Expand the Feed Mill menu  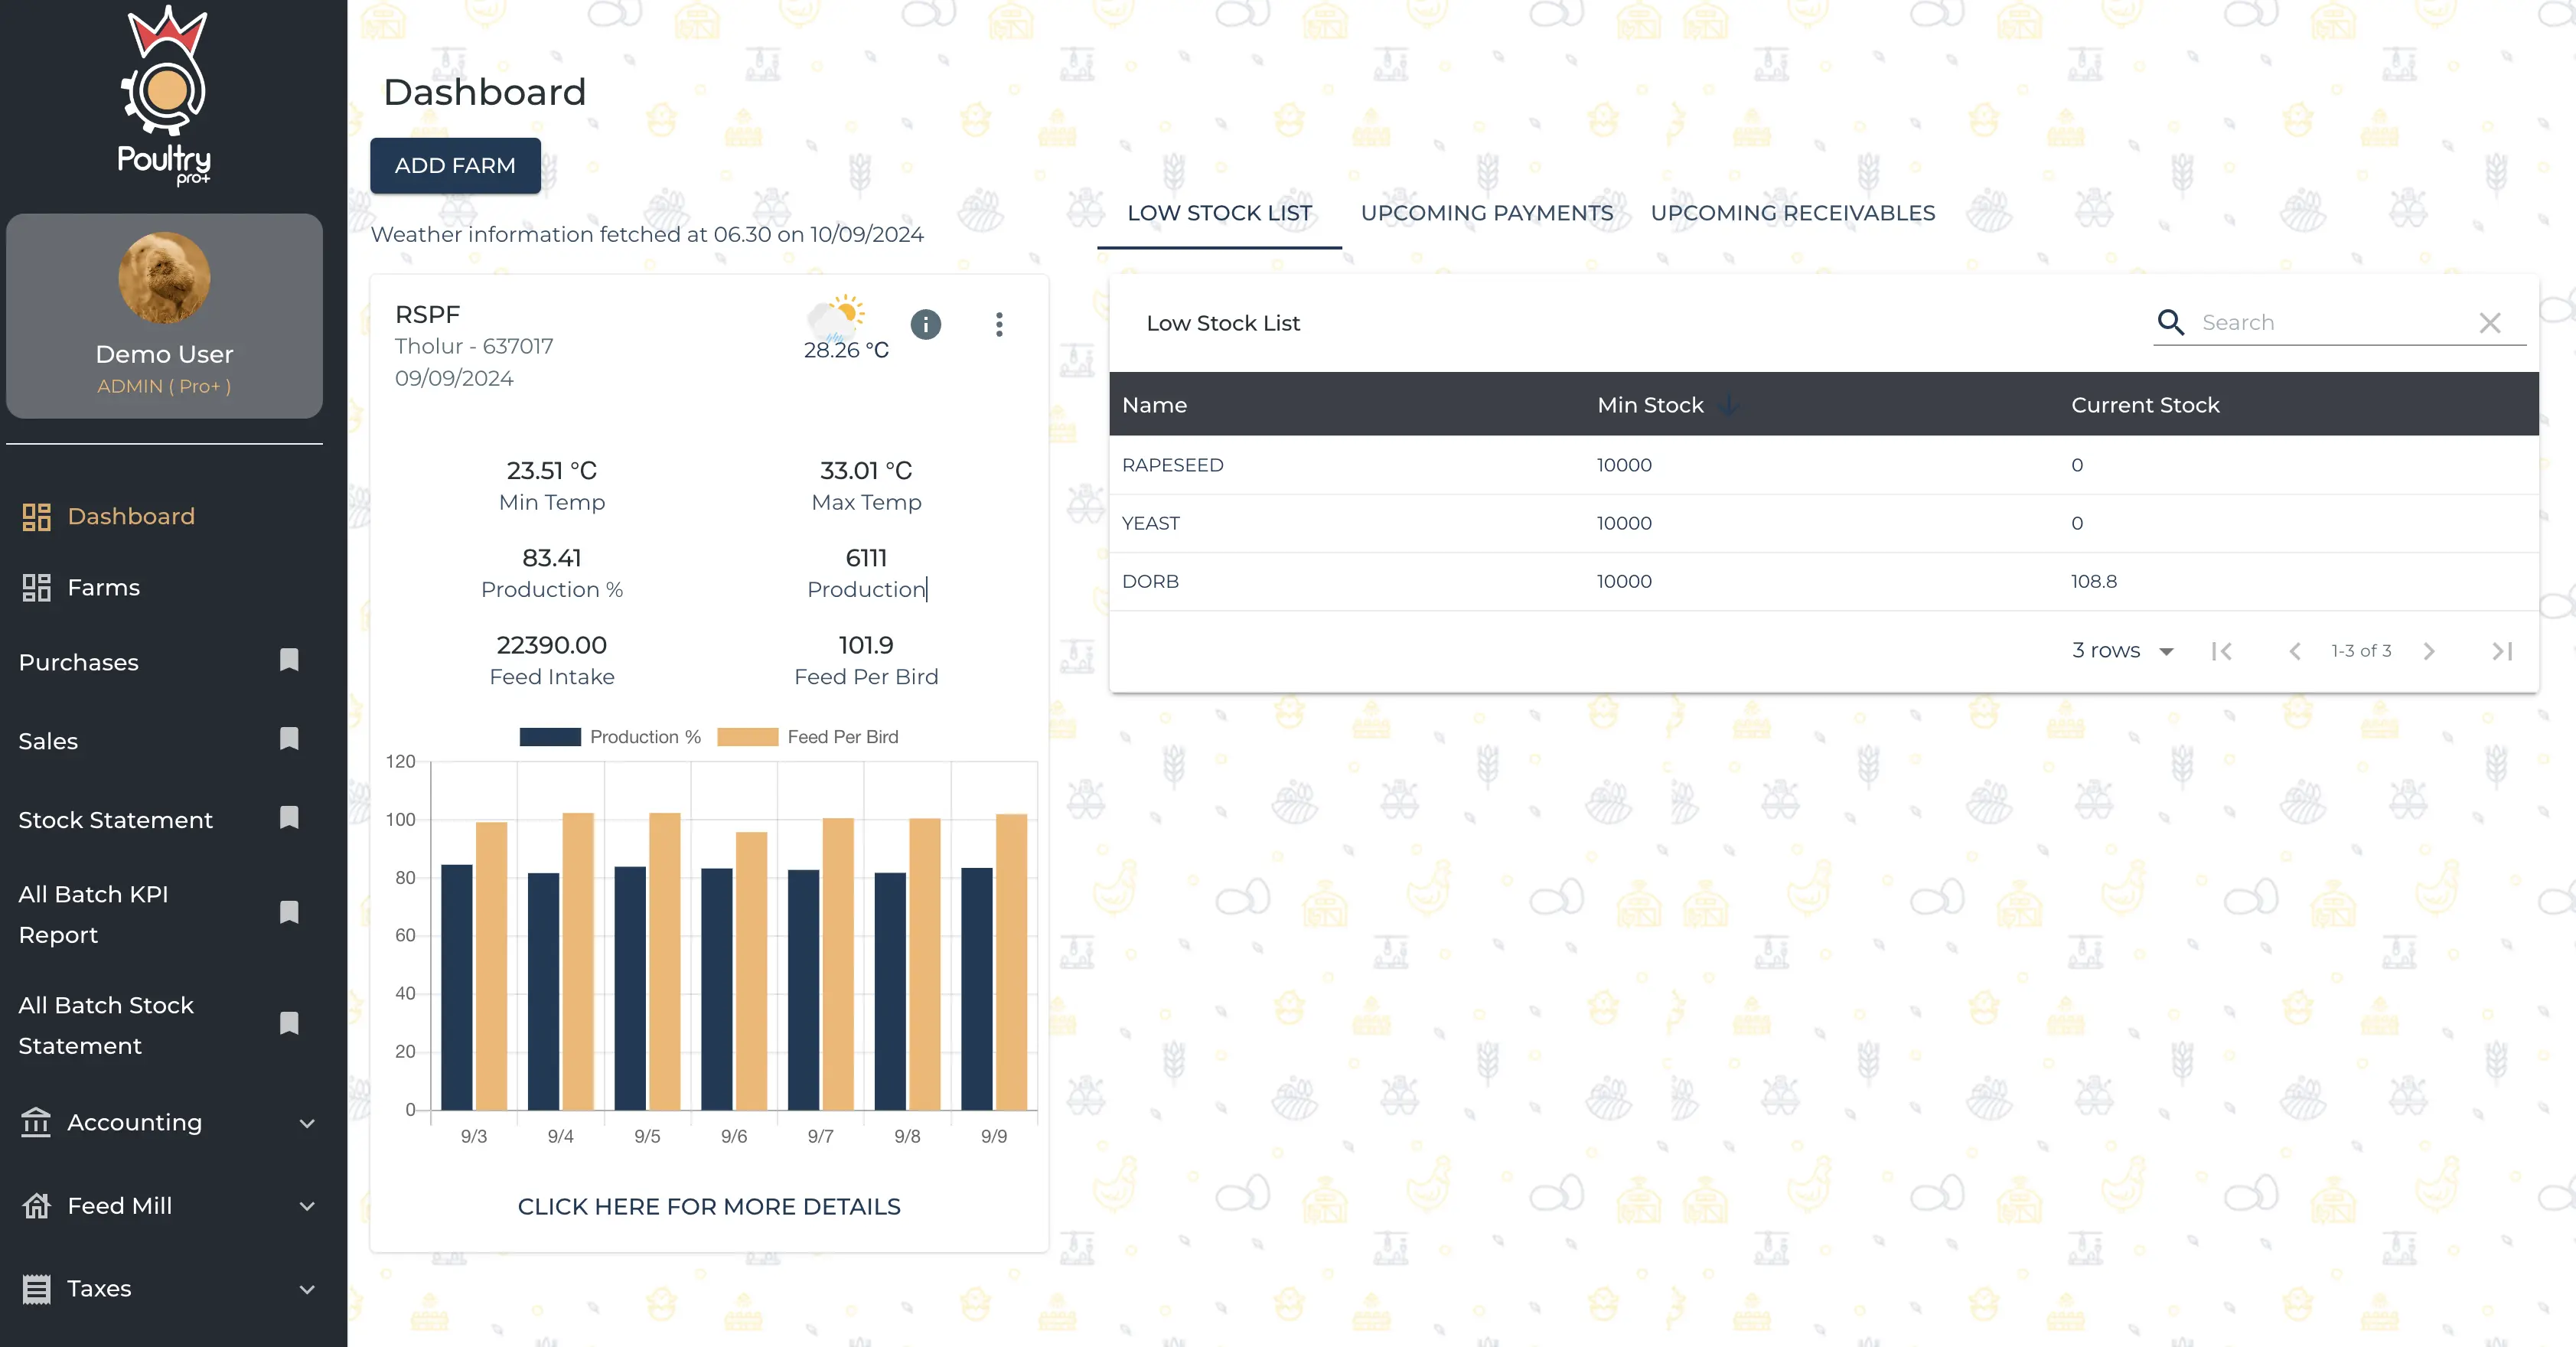[306, 1206]
